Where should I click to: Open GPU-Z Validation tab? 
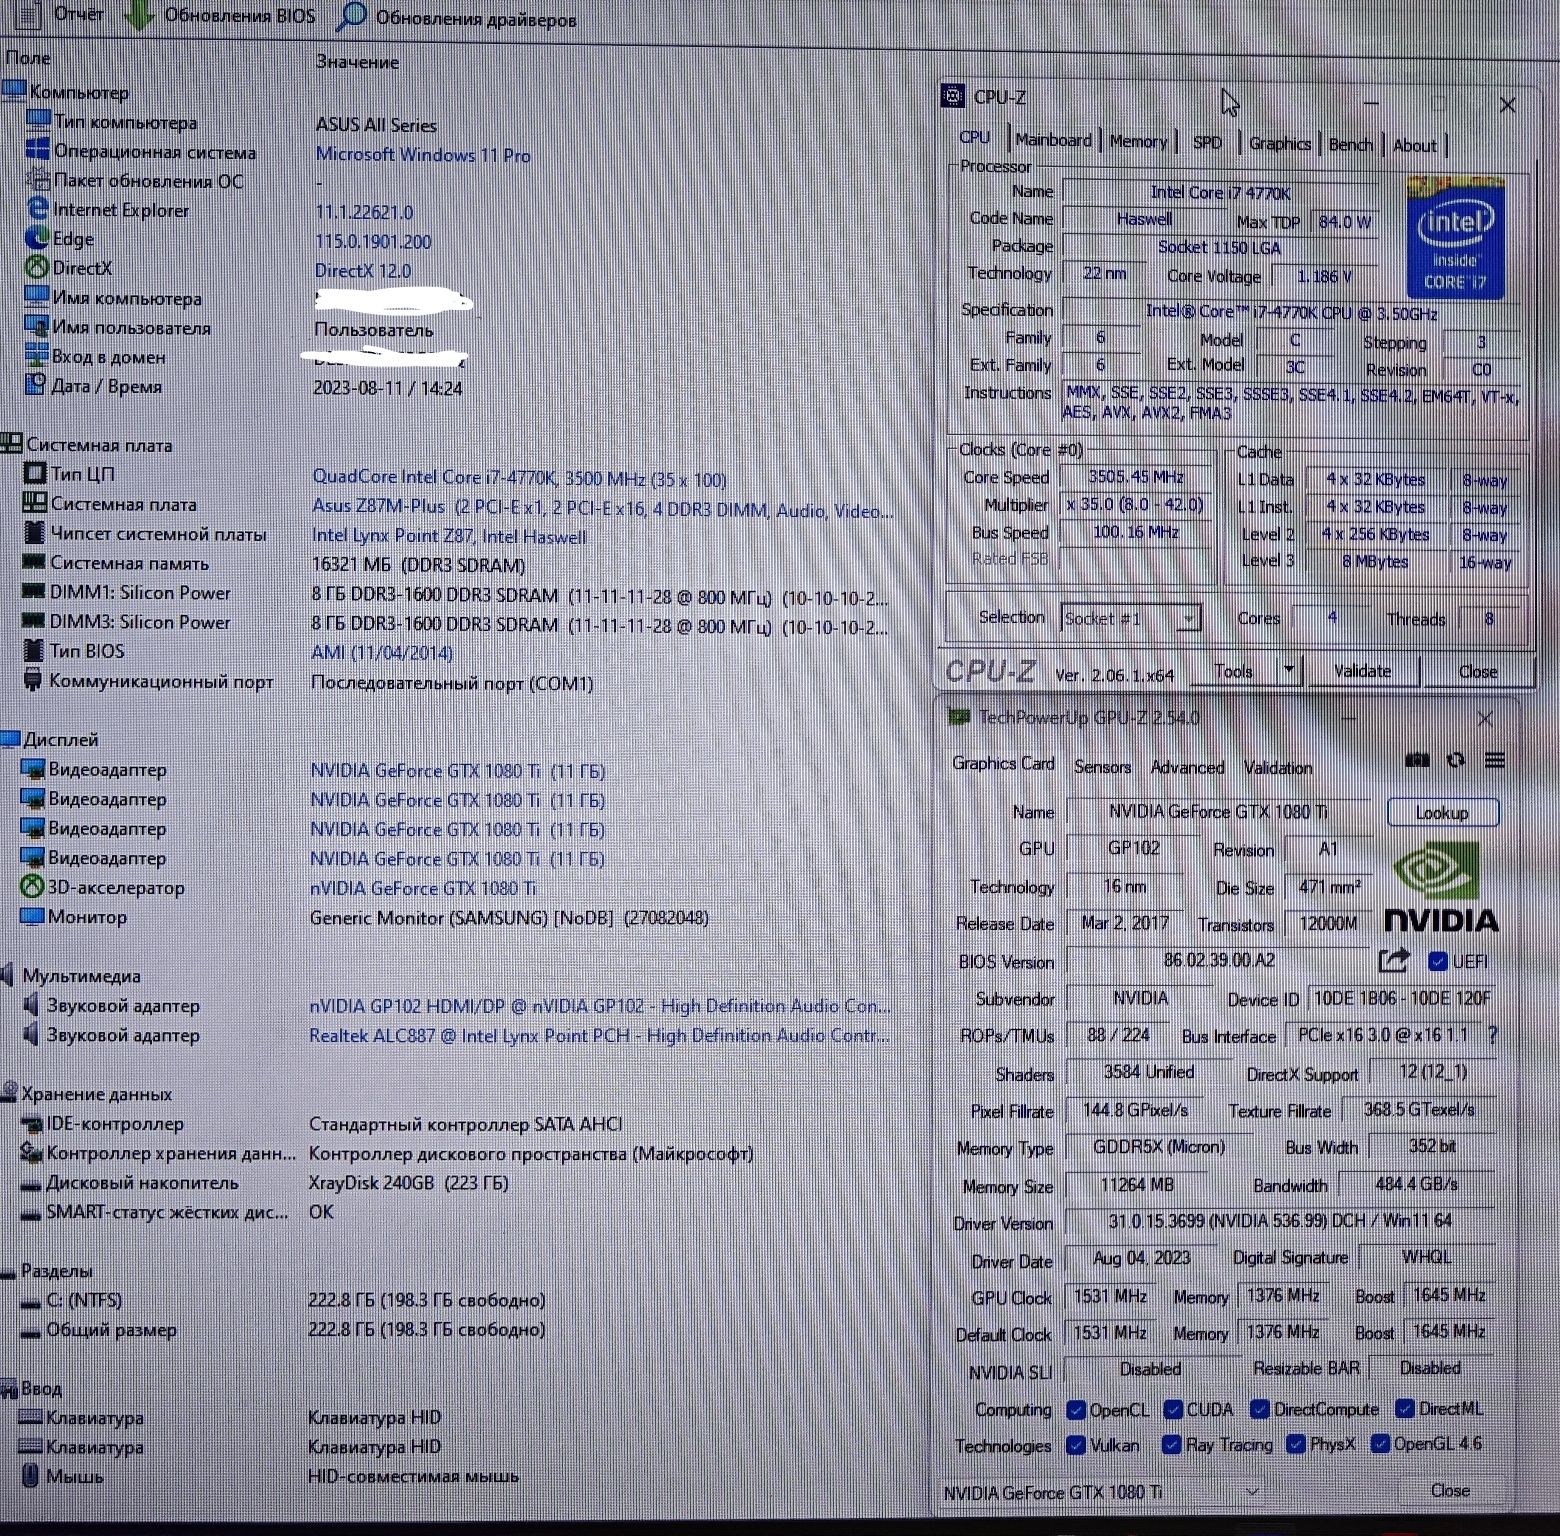1278,767
